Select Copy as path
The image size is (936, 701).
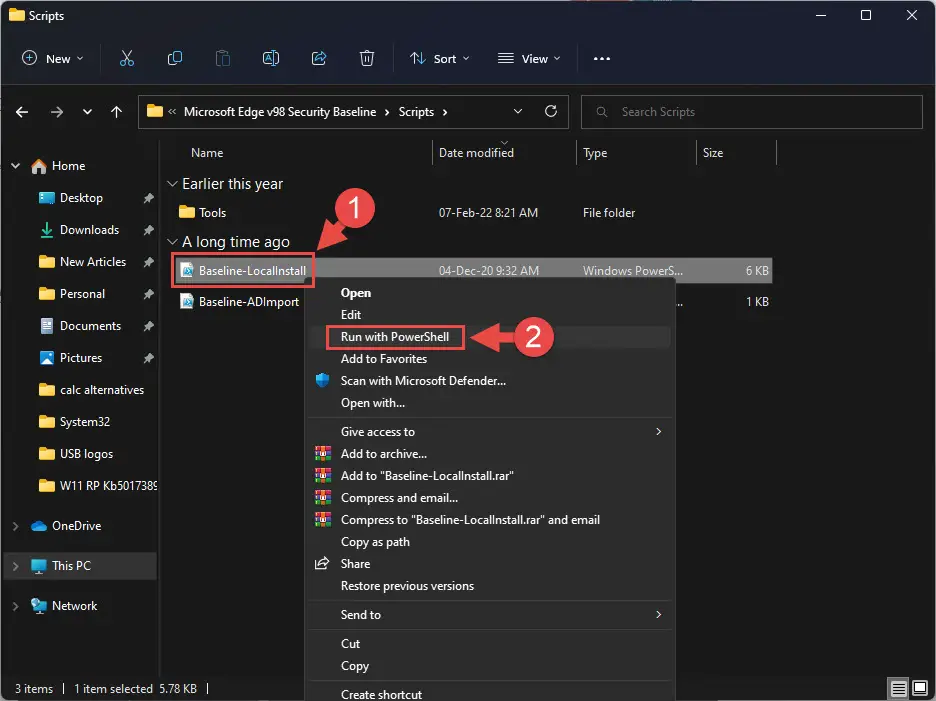[x=489, y=542]
